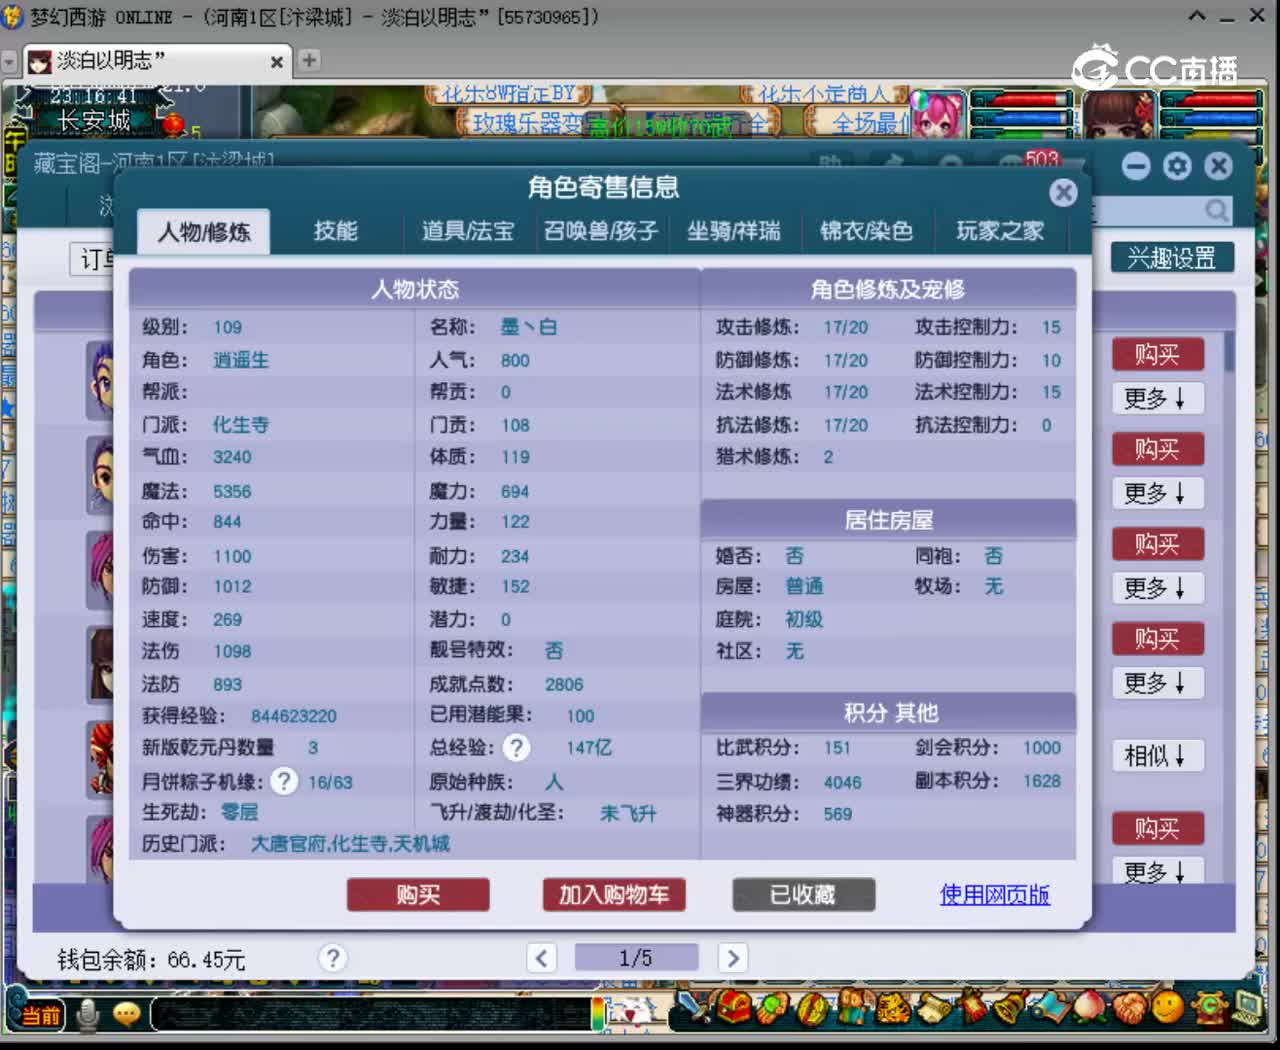Click the red health bar beside pink-haired avatar
The image size is (1280, 1050).
[x=1022, y=99]
